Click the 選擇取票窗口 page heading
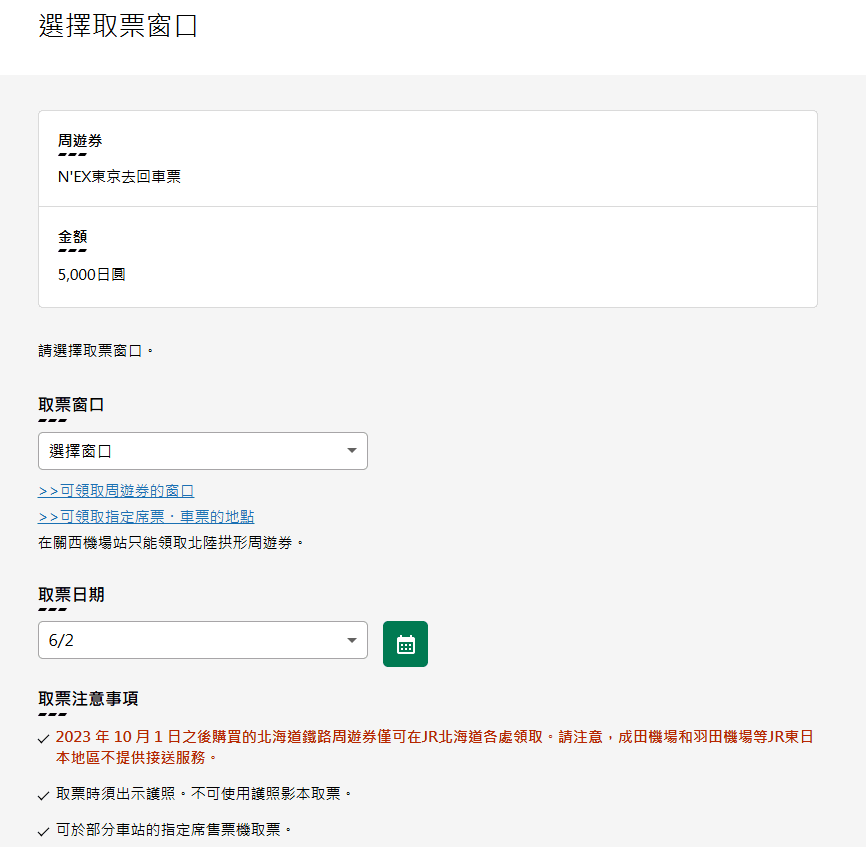The height and width of the screenshot is (847, 866). pyautogui.click(x=118, y=26)
